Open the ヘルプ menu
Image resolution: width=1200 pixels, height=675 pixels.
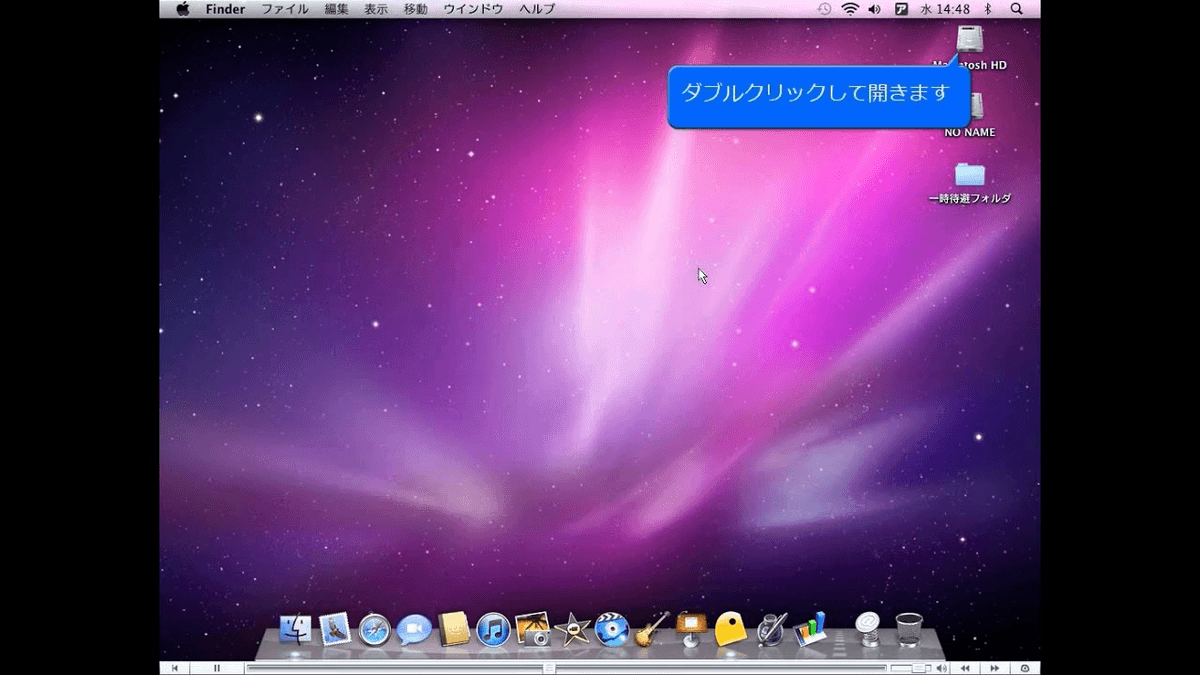537,9
